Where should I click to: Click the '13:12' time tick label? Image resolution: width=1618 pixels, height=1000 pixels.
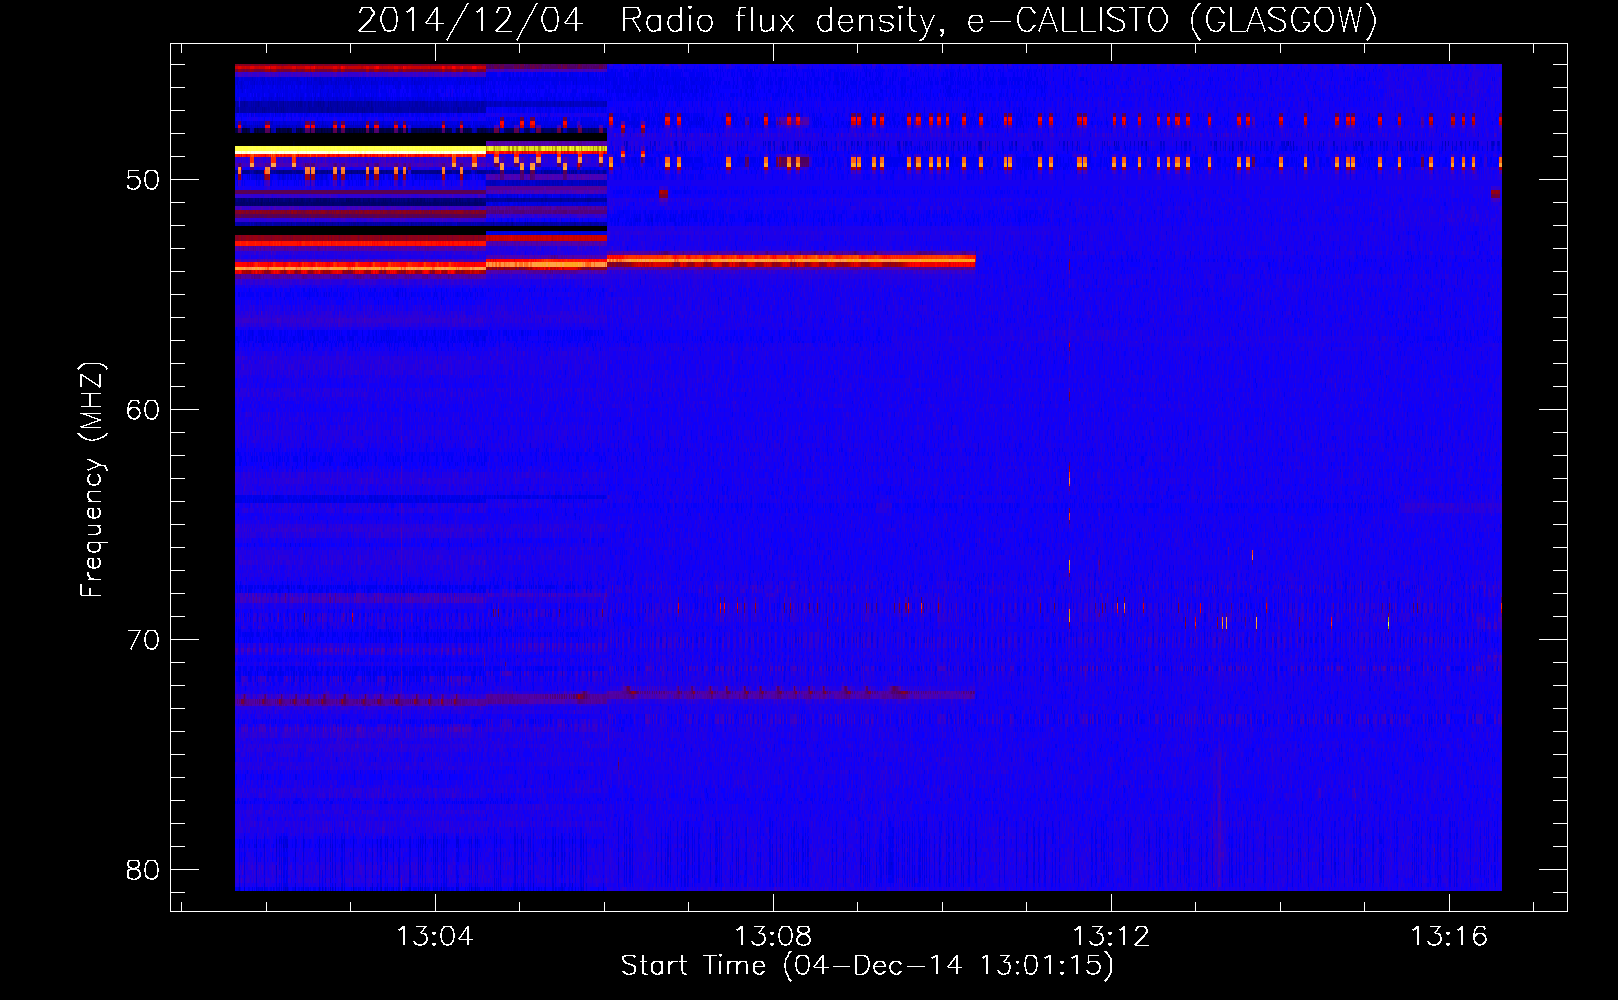click(1111, 936)
